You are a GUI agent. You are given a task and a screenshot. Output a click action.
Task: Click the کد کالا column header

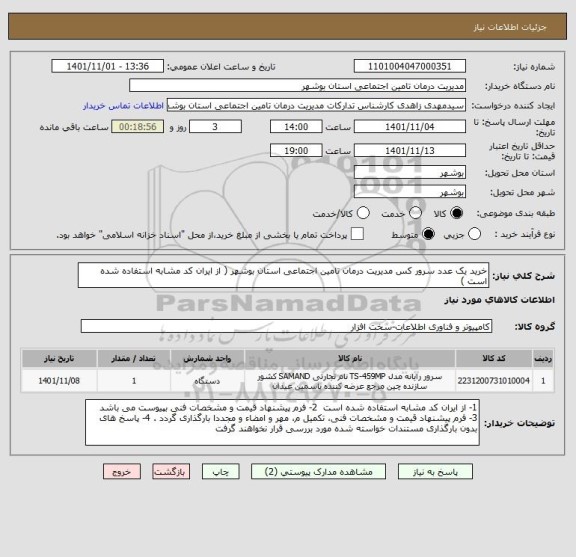[x=494, y=359]
